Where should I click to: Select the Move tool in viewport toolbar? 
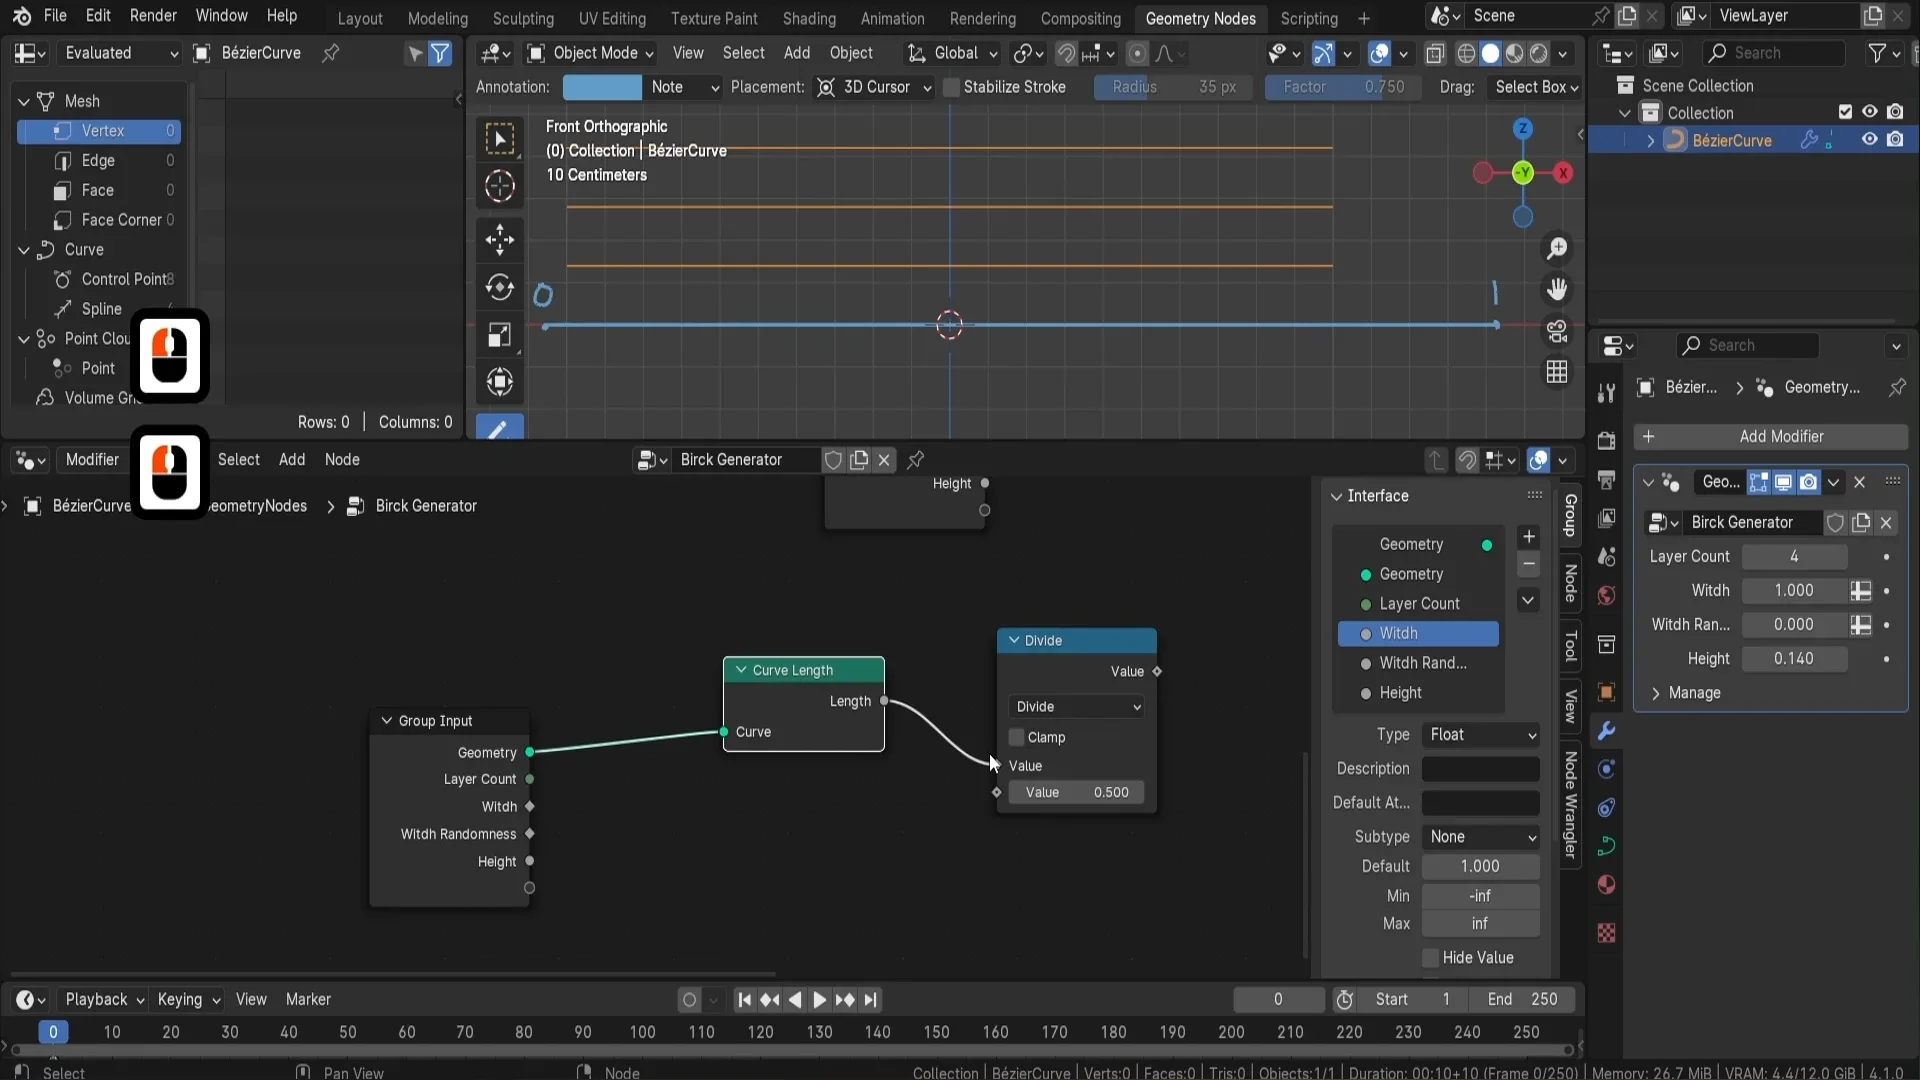499,239
